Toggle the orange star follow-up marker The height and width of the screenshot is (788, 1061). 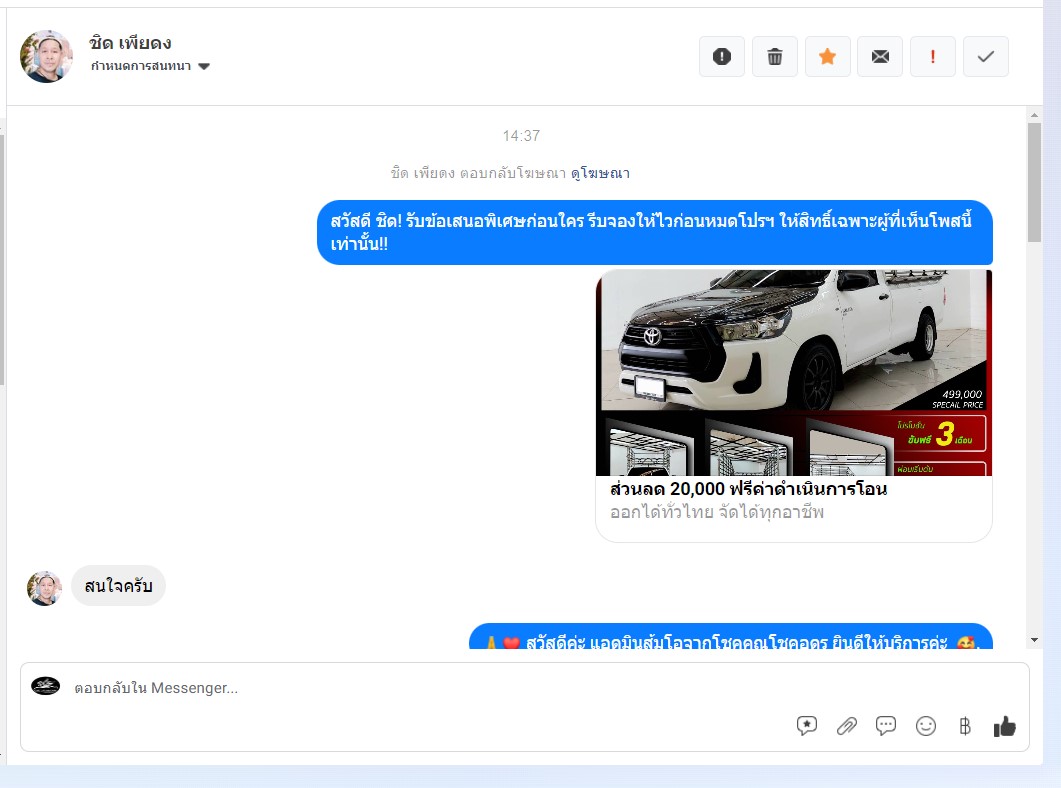[828, 57]
